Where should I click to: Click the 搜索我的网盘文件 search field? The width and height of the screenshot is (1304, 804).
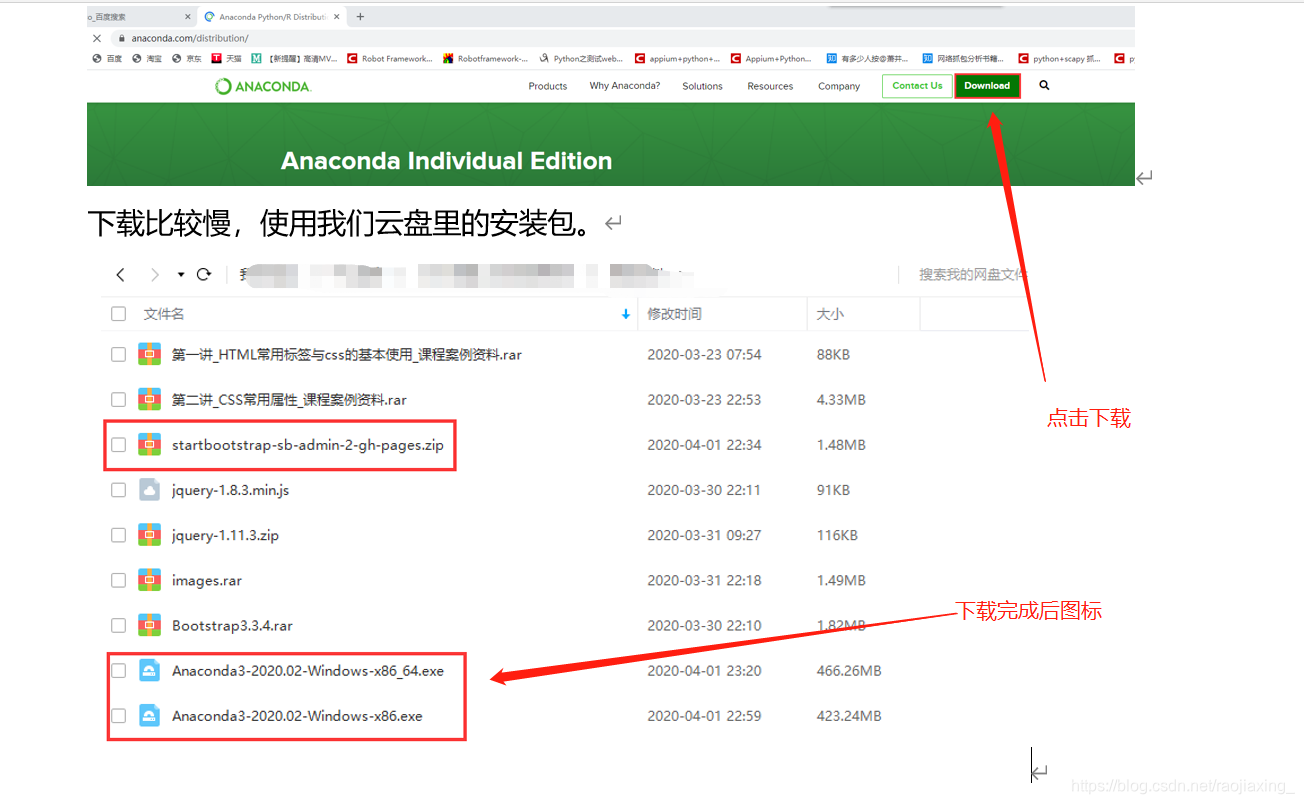[972, 274]
